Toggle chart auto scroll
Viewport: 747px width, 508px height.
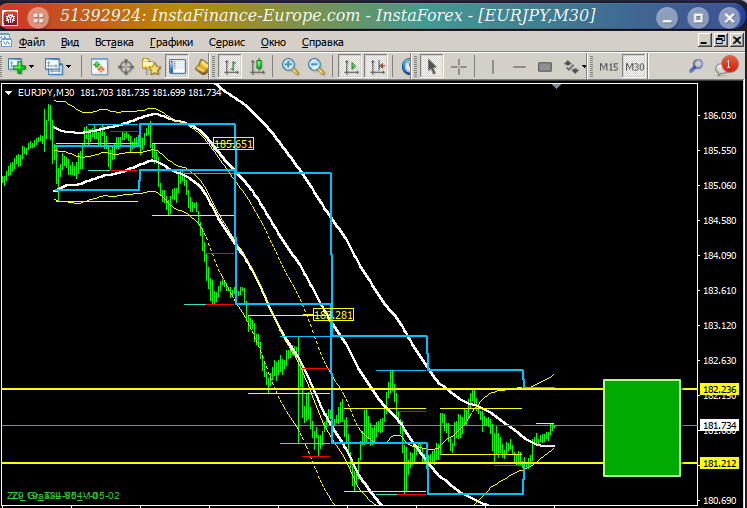tap(351, 66)
